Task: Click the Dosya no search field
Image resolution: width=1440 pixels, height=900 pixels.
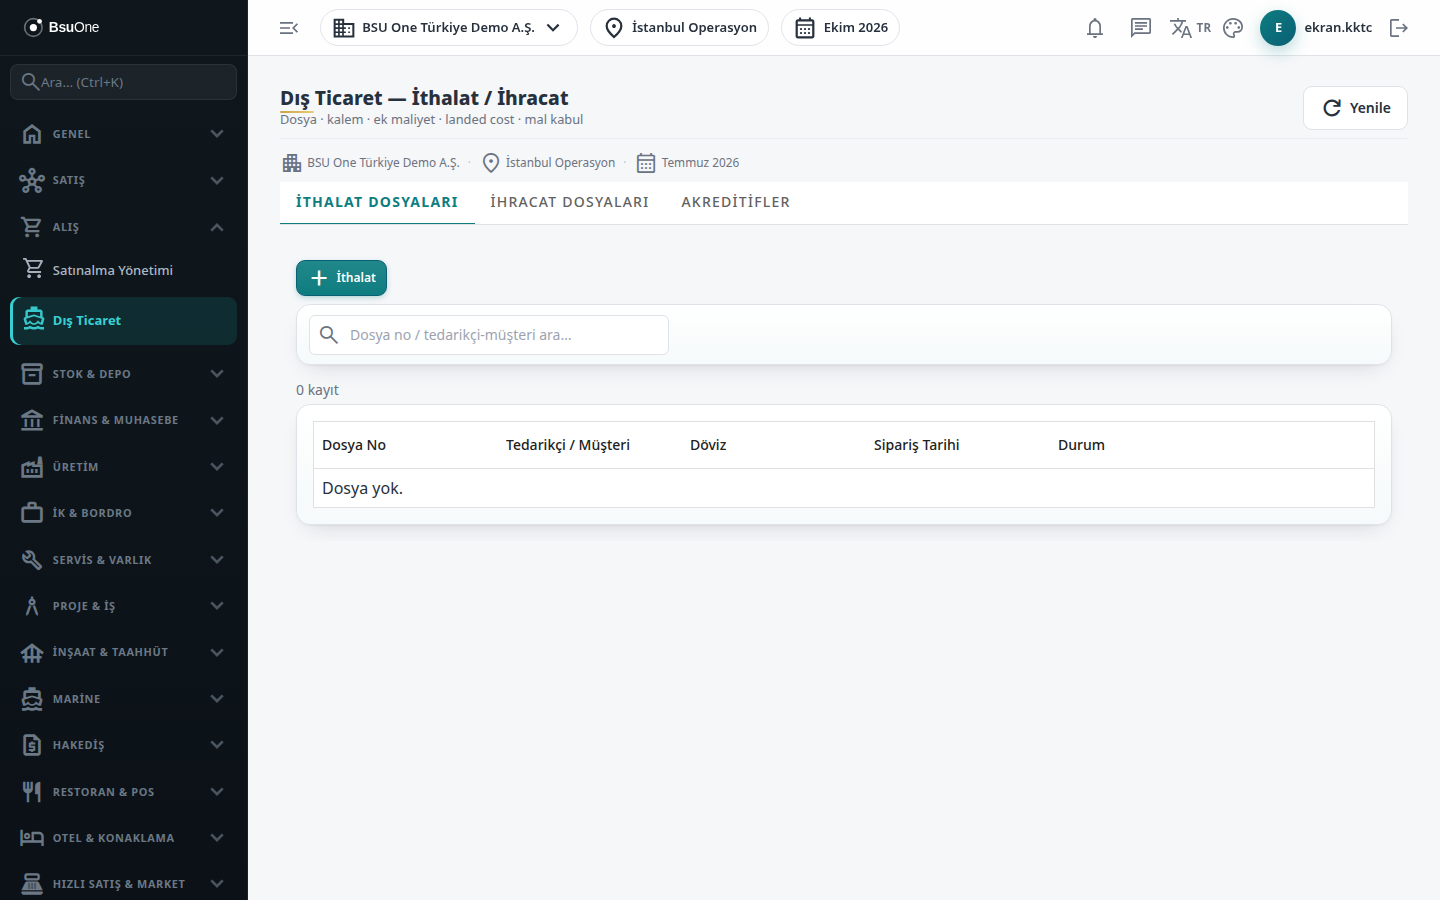Action: pos(489,335)
